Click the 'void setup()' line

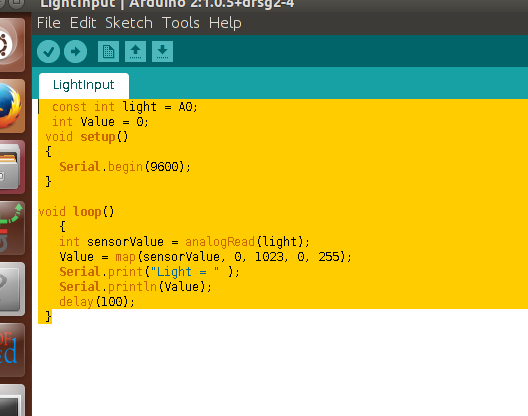point(87,137)
